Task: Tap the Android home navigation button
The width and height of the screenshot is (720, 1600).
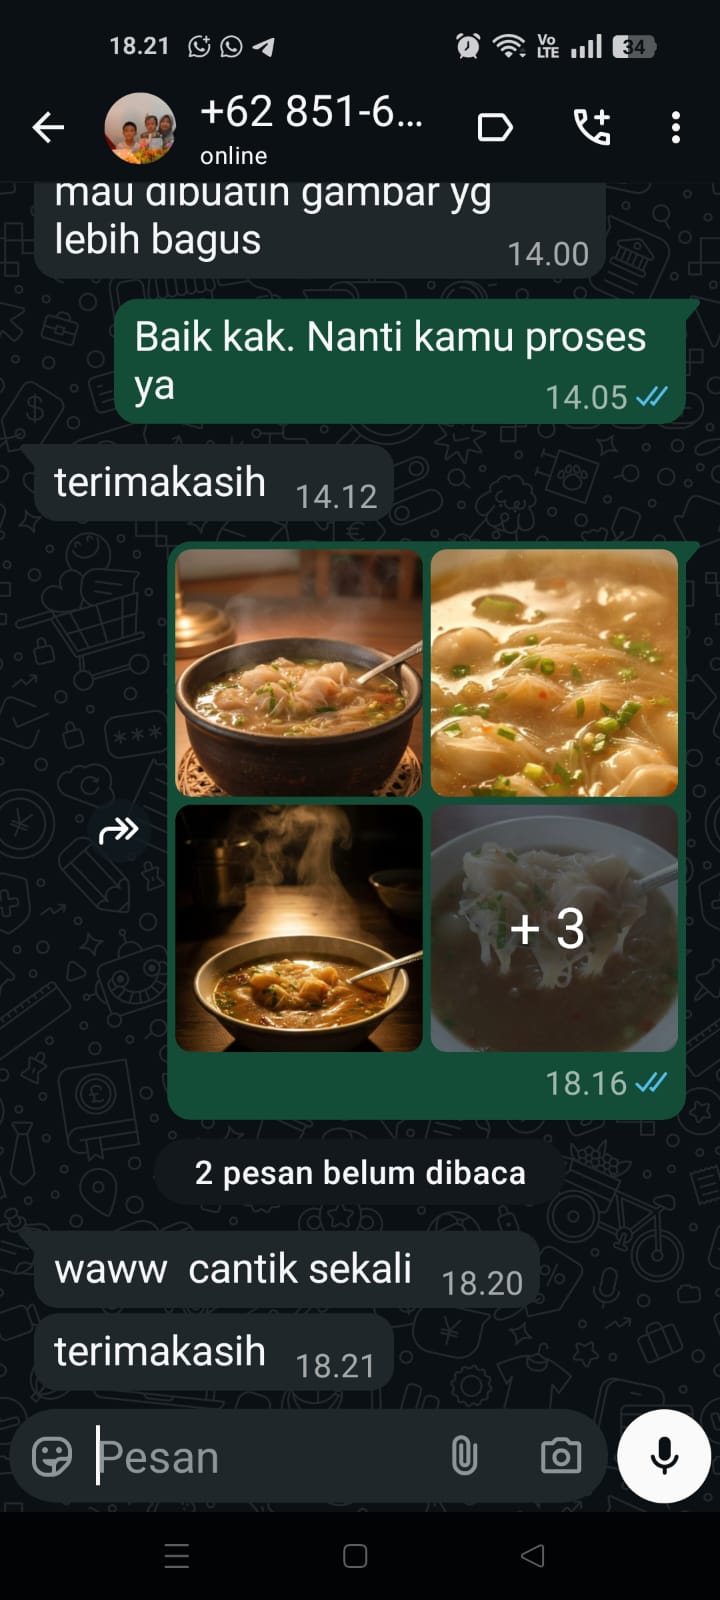Action: (x=355, y=1556)
